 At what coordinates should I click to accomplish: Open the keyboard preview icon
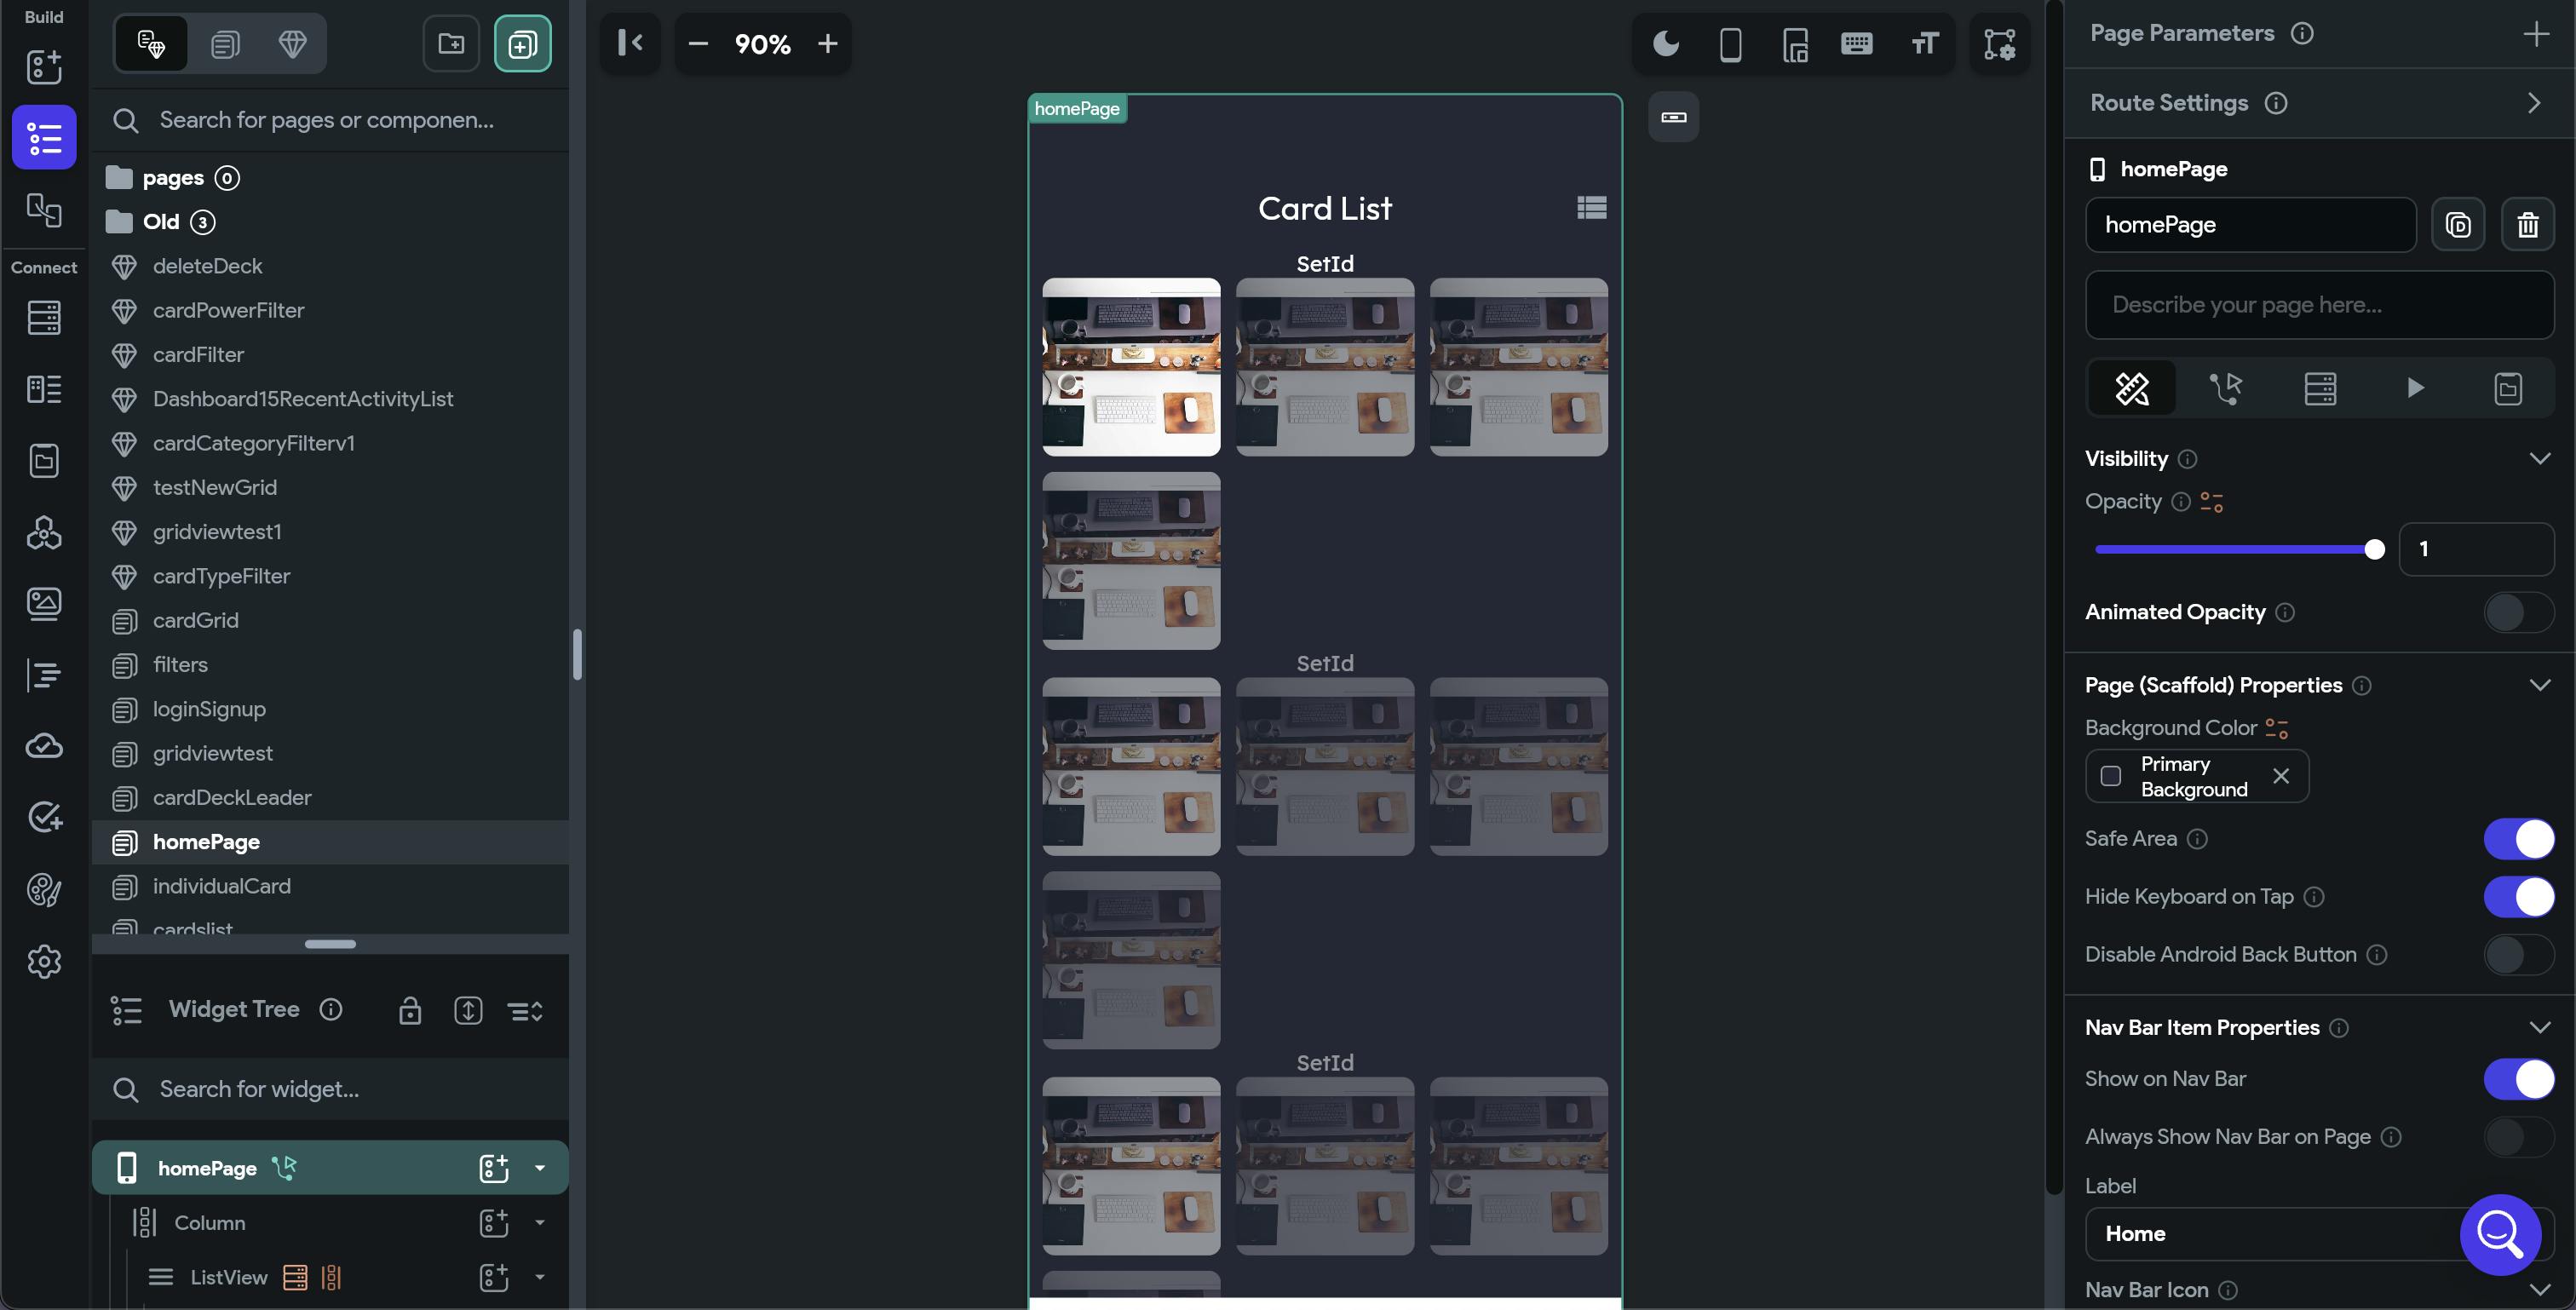click(1857, 44)
